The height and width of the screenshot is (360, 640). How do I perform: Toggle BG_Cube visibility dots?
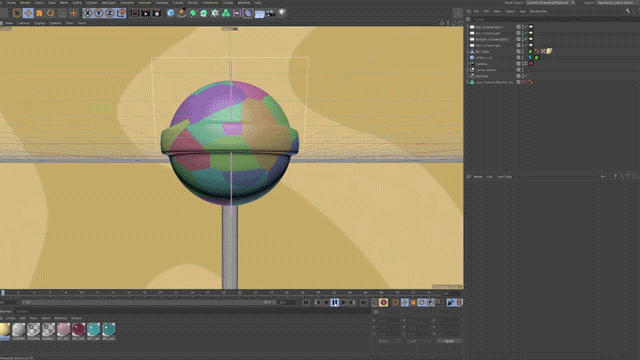[523, 51]
